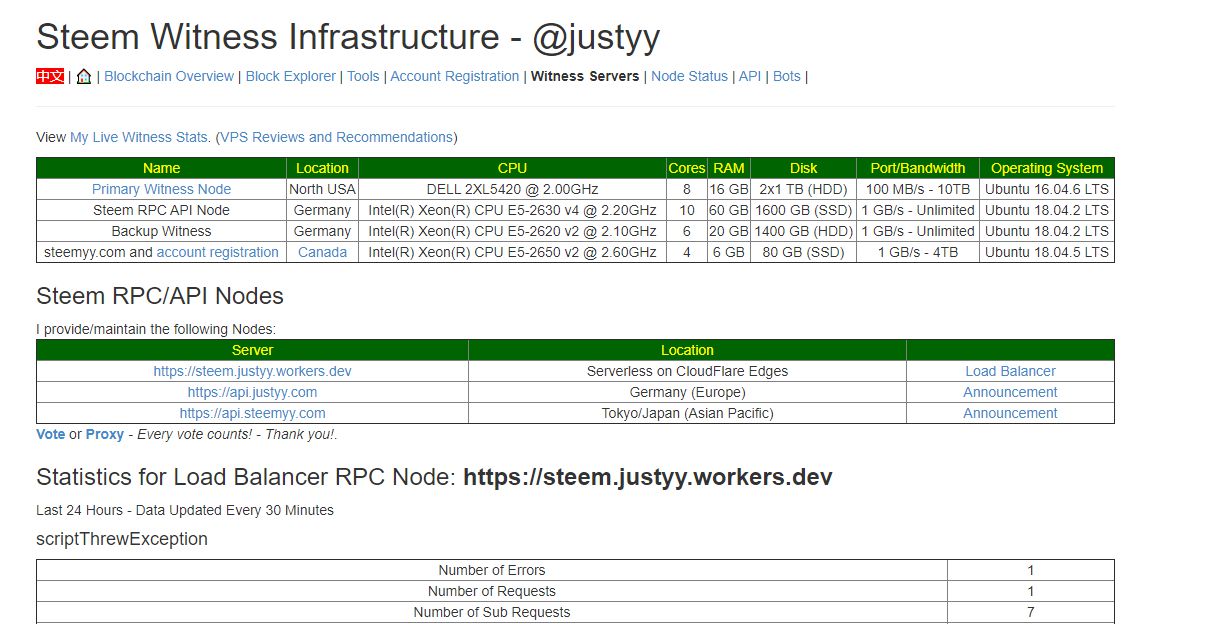Viewport: 1217px width, 624px height.
Task: Select '100 MB/s - 10TB' bandwidth cell
Action: point(918,189)
